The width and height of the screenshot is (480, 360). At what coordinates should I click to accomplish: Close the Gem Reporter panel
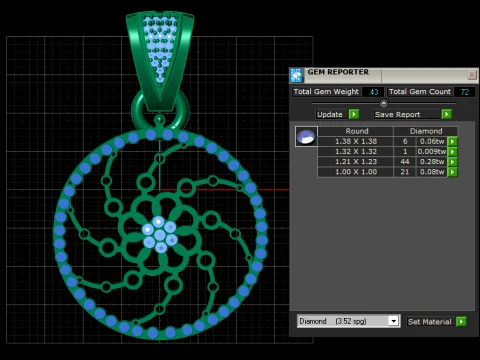[x=472, y=75]
